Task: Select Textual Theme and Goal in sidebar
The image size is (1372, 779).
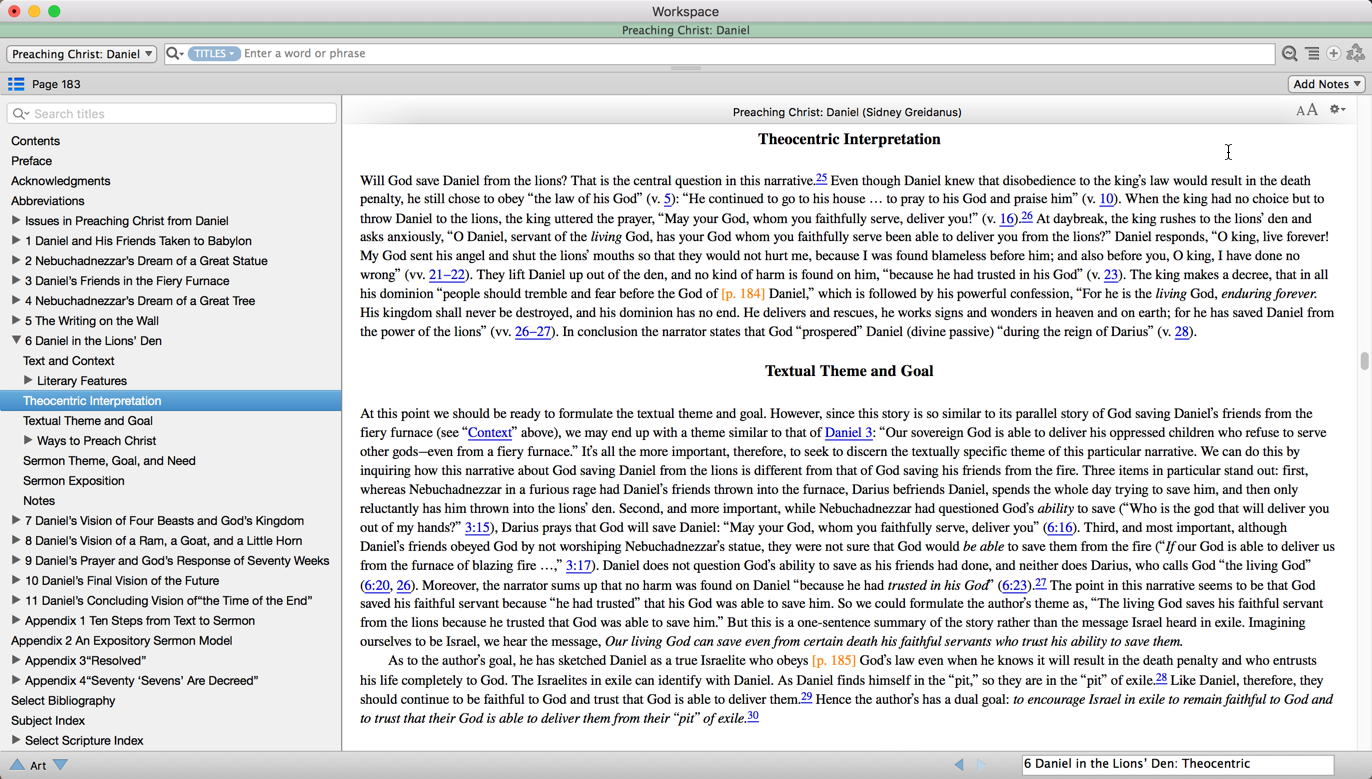Action: coord(88,421)
